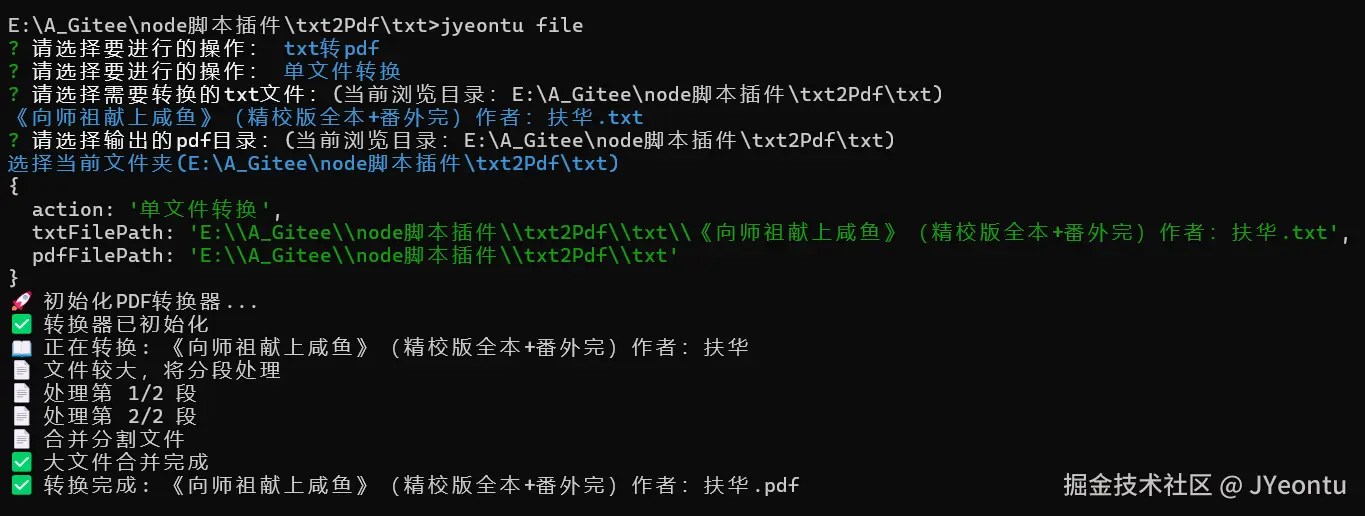Click page icon beside 处理第 2/2 段

click(21, 416)
